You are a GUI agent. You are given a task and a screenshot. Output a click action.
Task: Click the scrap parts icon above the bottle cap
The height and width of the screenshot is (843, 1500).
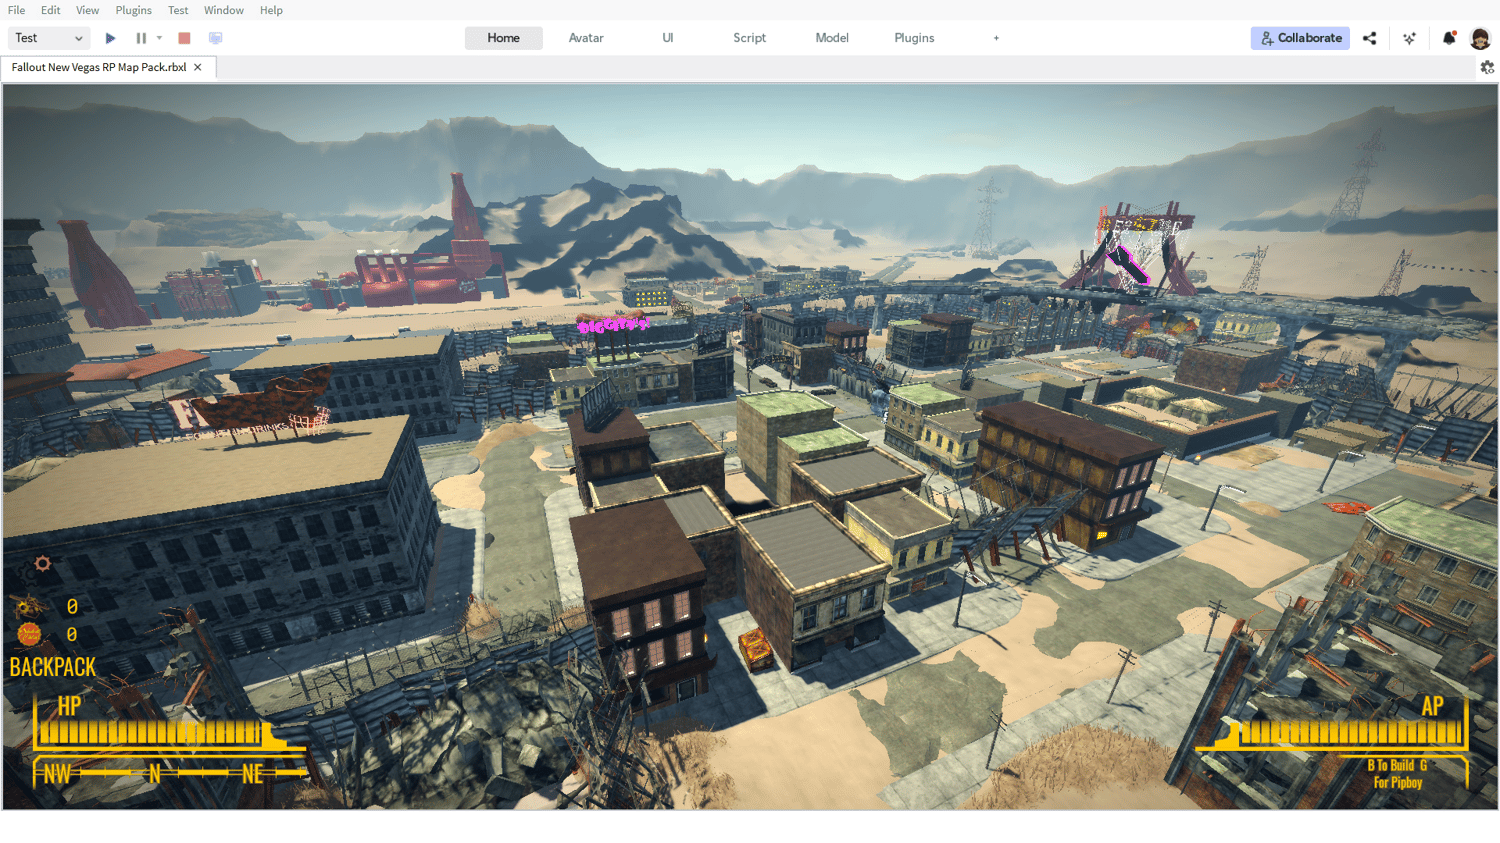coord(30,606)
